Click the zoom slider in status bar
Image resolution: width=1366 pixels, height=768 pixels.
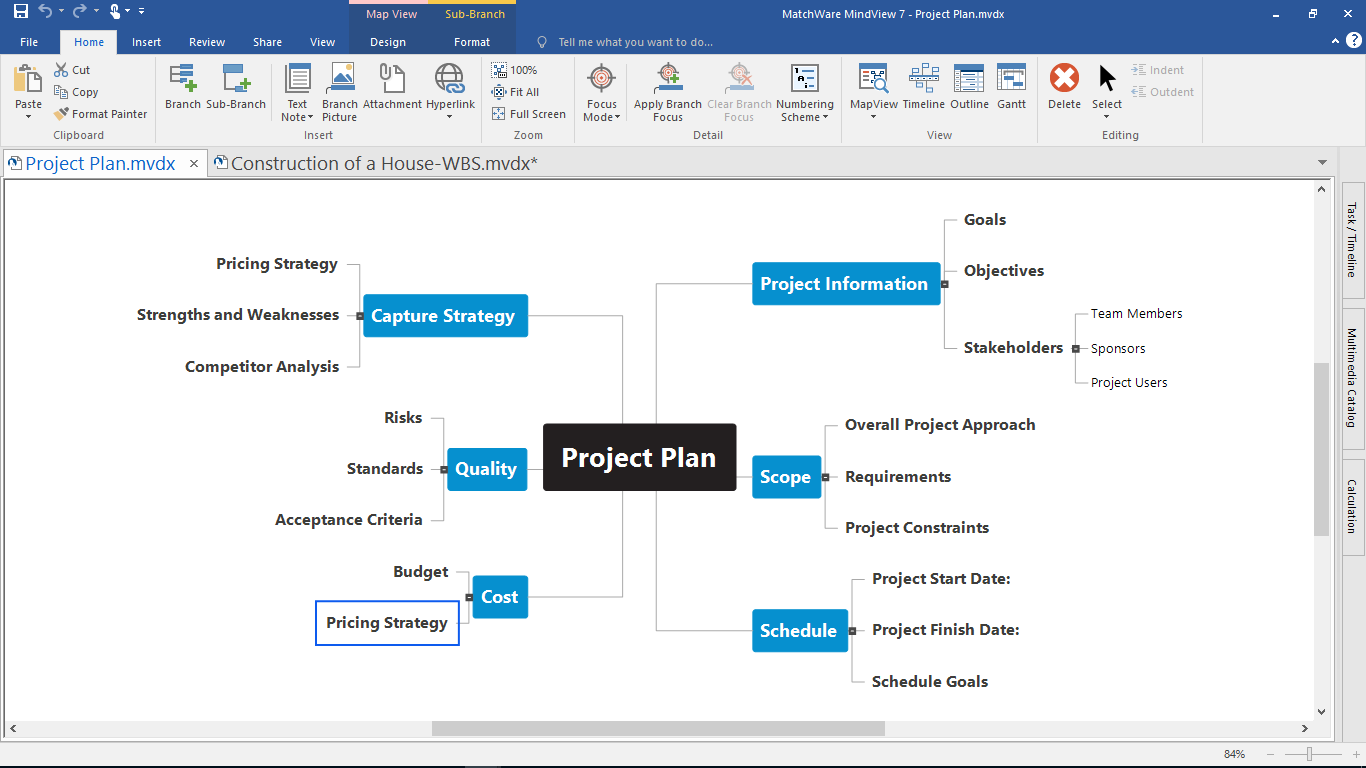pyautogui.click(x=1310, y=754)
